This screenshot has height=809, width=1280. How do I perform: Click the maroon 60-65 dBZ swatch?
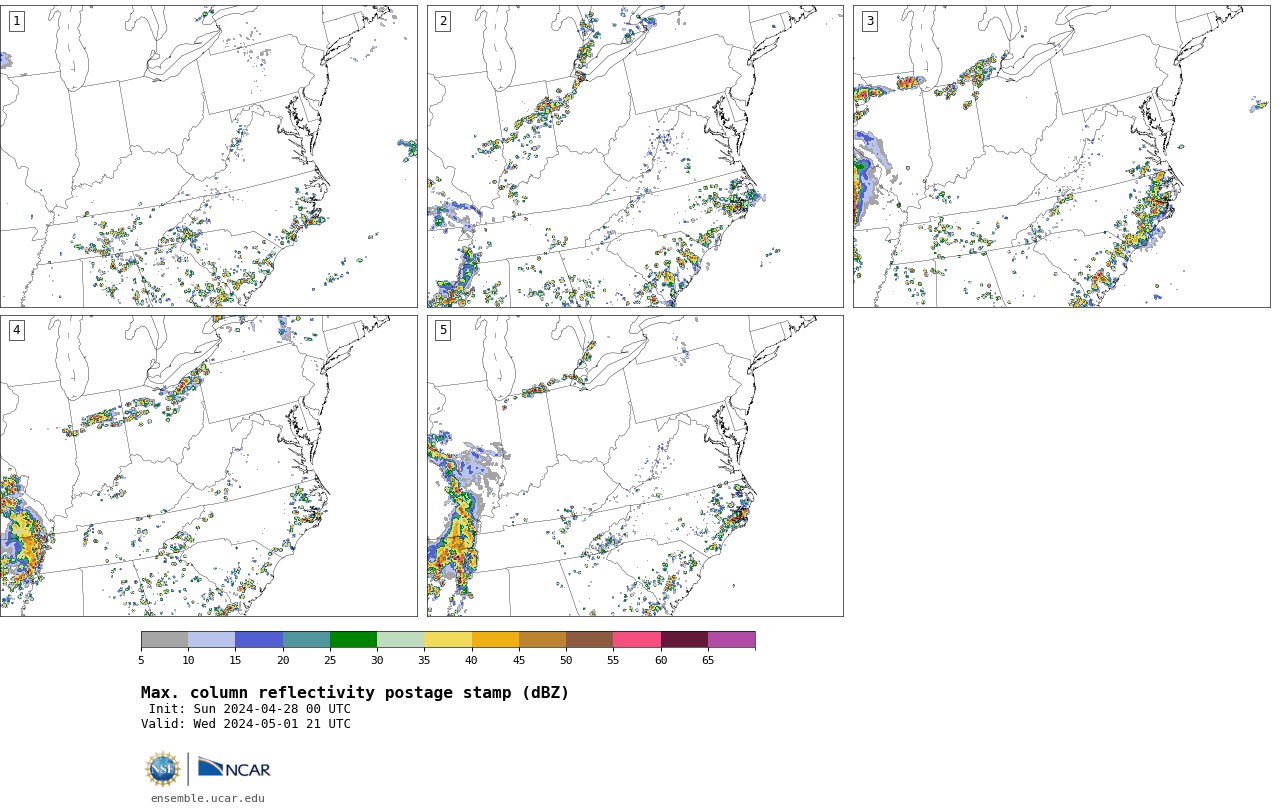[x=684, y=640]
